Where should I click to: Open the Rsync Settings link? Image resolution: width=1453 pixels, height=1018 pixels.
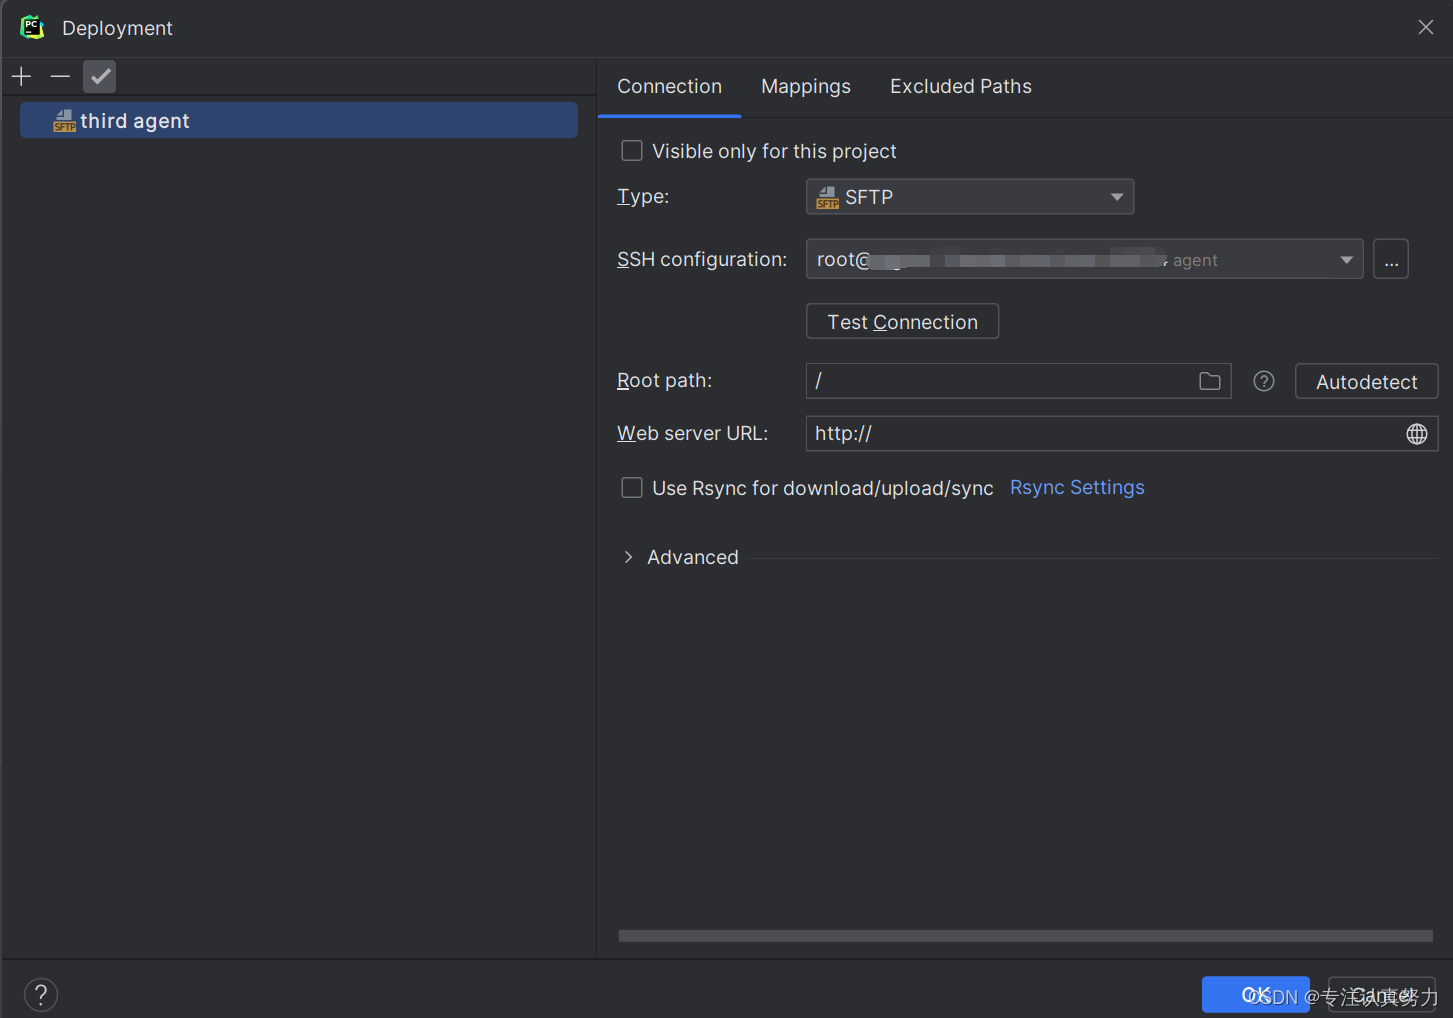tap(1077, 487)
